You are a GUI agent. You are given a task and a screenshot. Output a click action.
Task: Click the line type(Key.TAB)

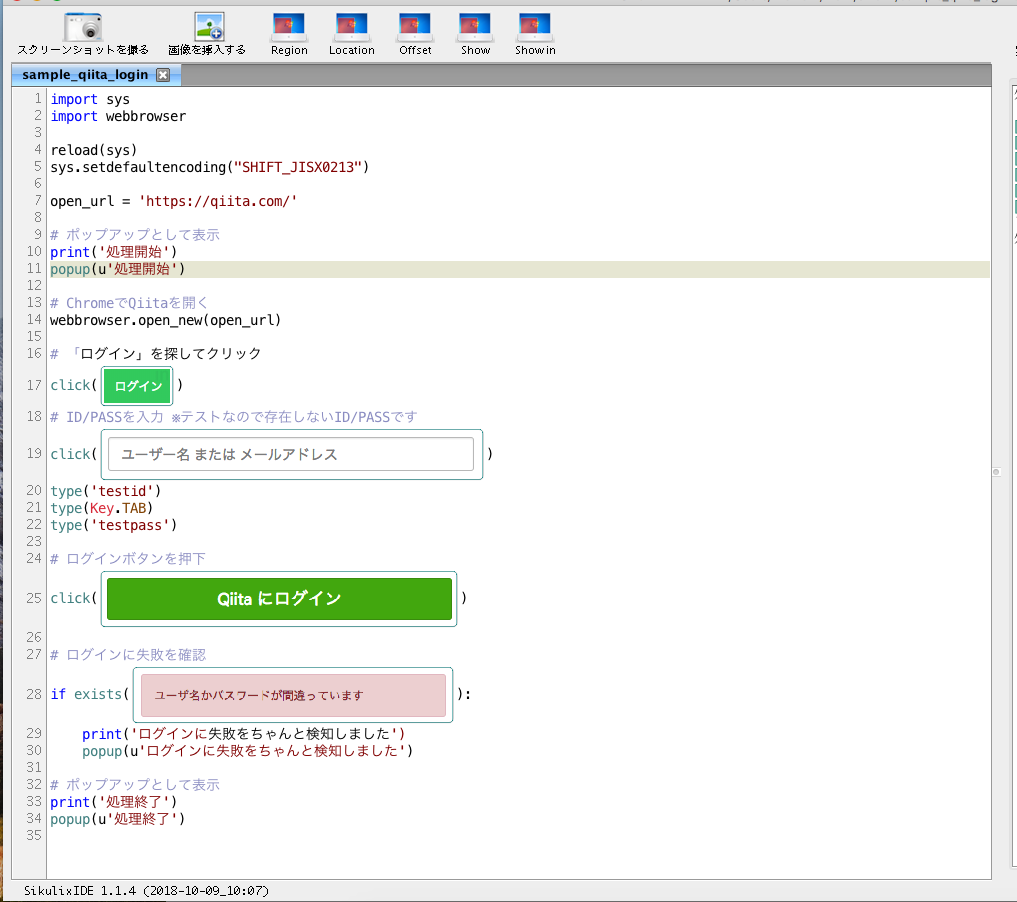pyautogui.click(x=102, y=508)
